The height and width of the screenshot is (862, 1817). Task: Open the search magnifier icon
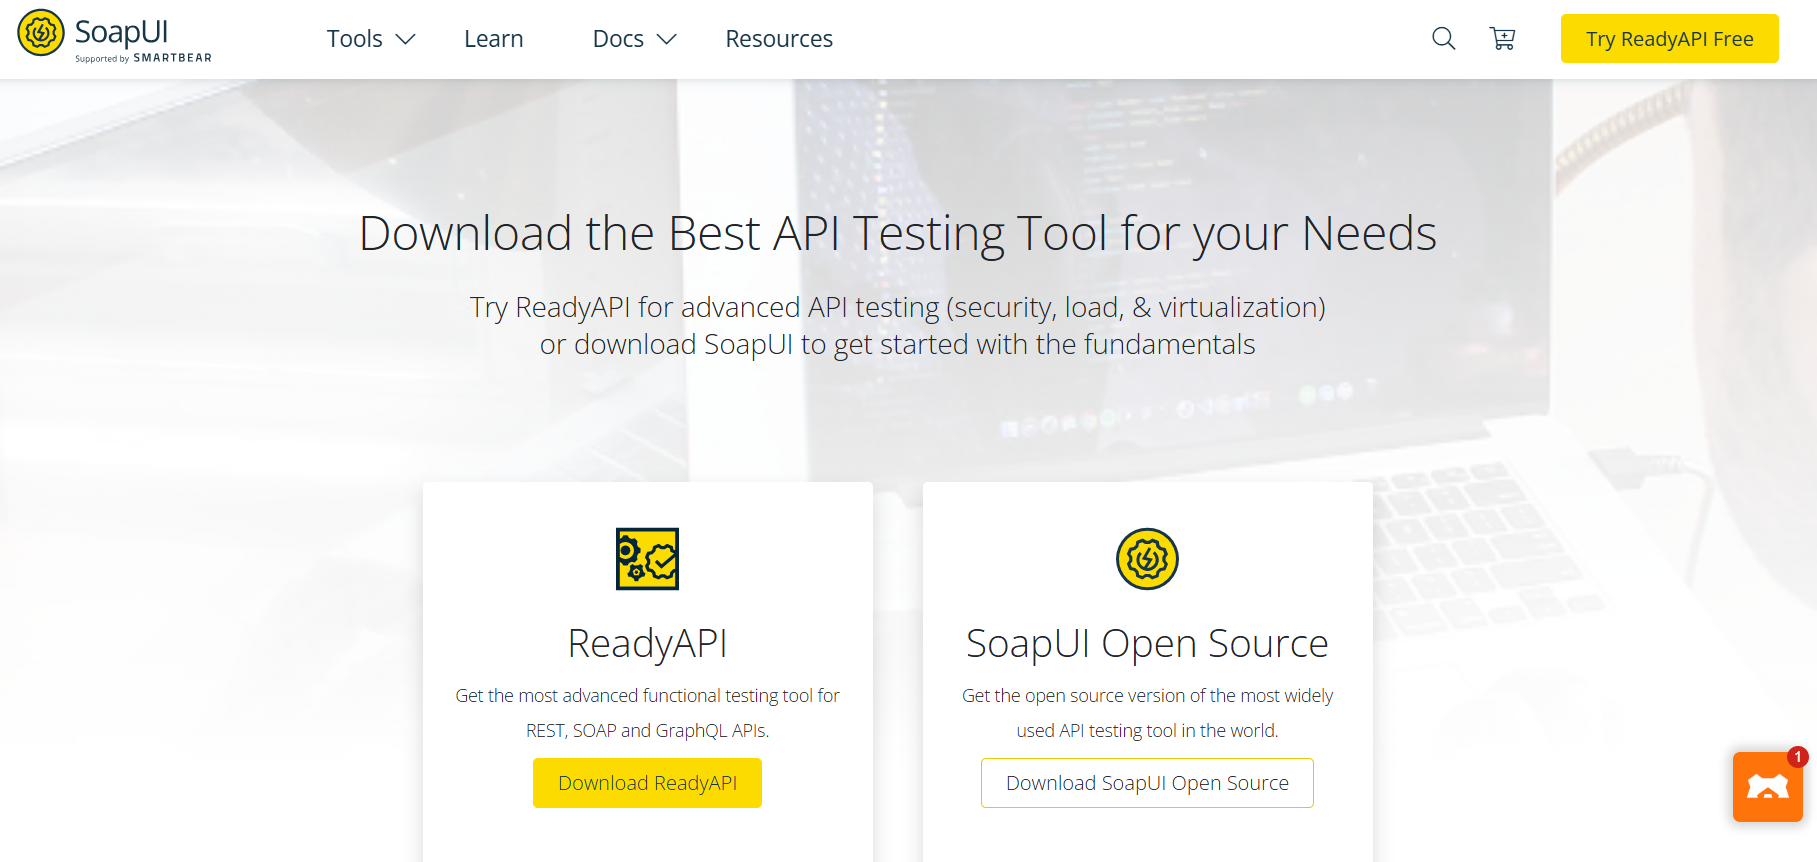(x=1443, y=39)
